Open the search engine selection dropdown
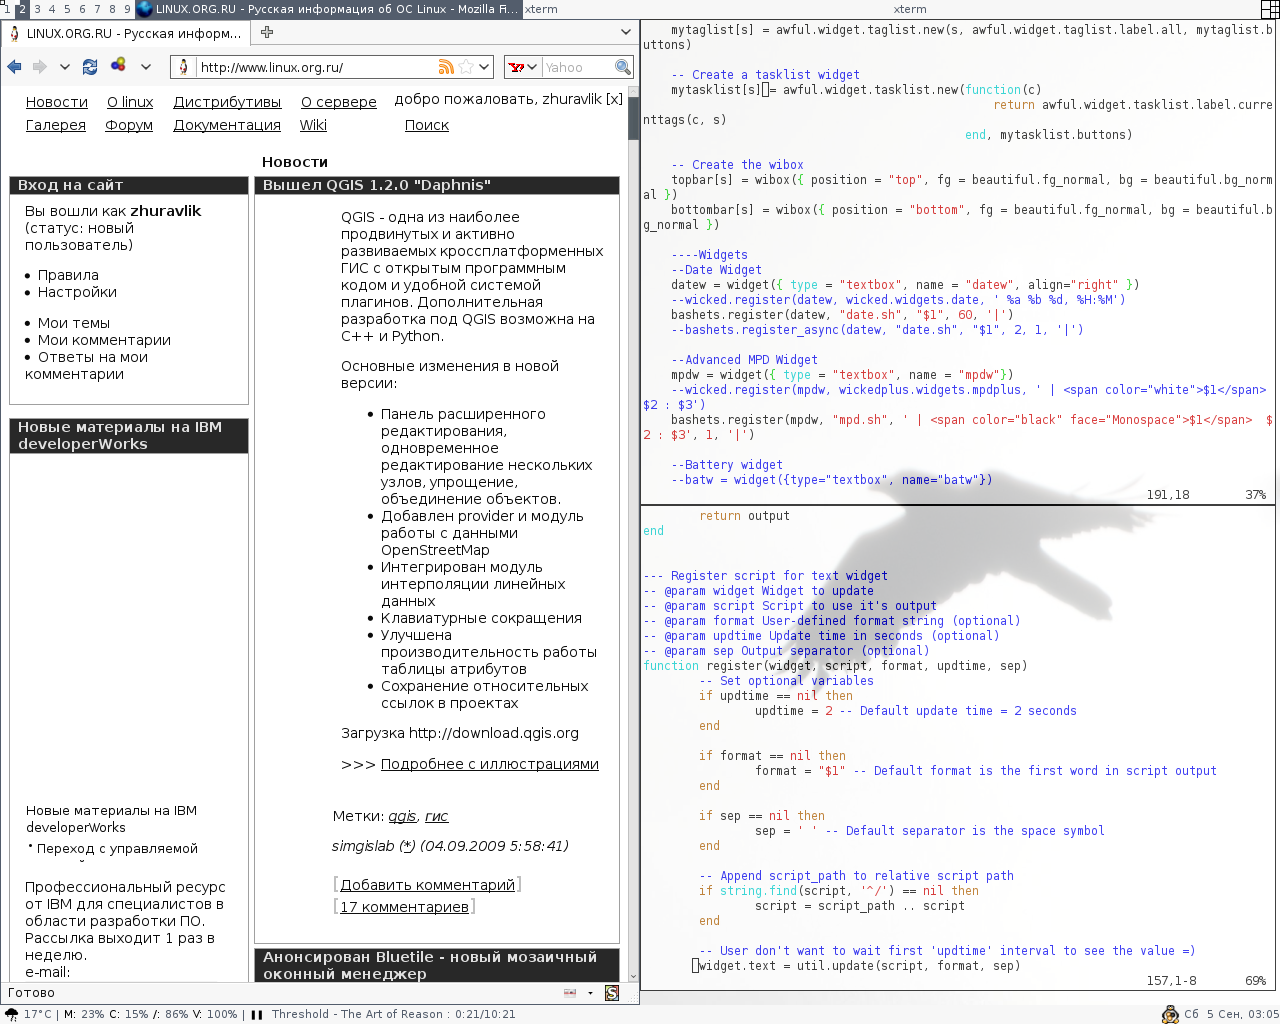 coord(532,67)
